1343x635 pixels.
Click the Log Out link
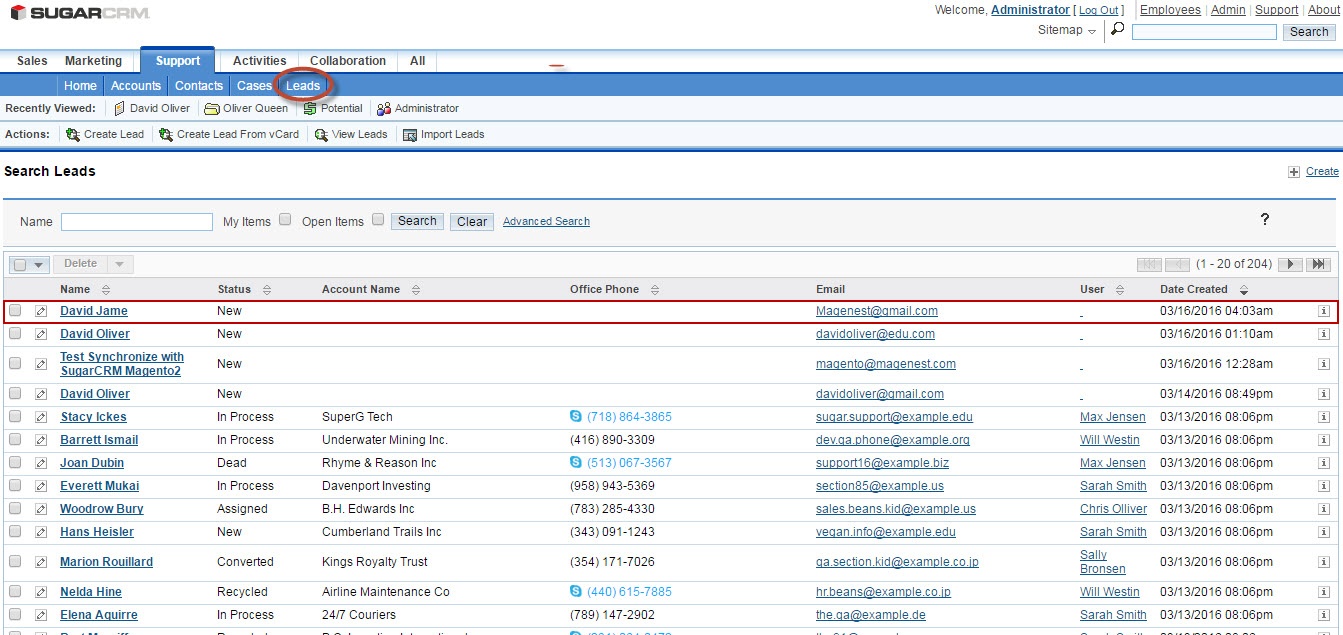pyautogui.click(x=1098, y=10)
